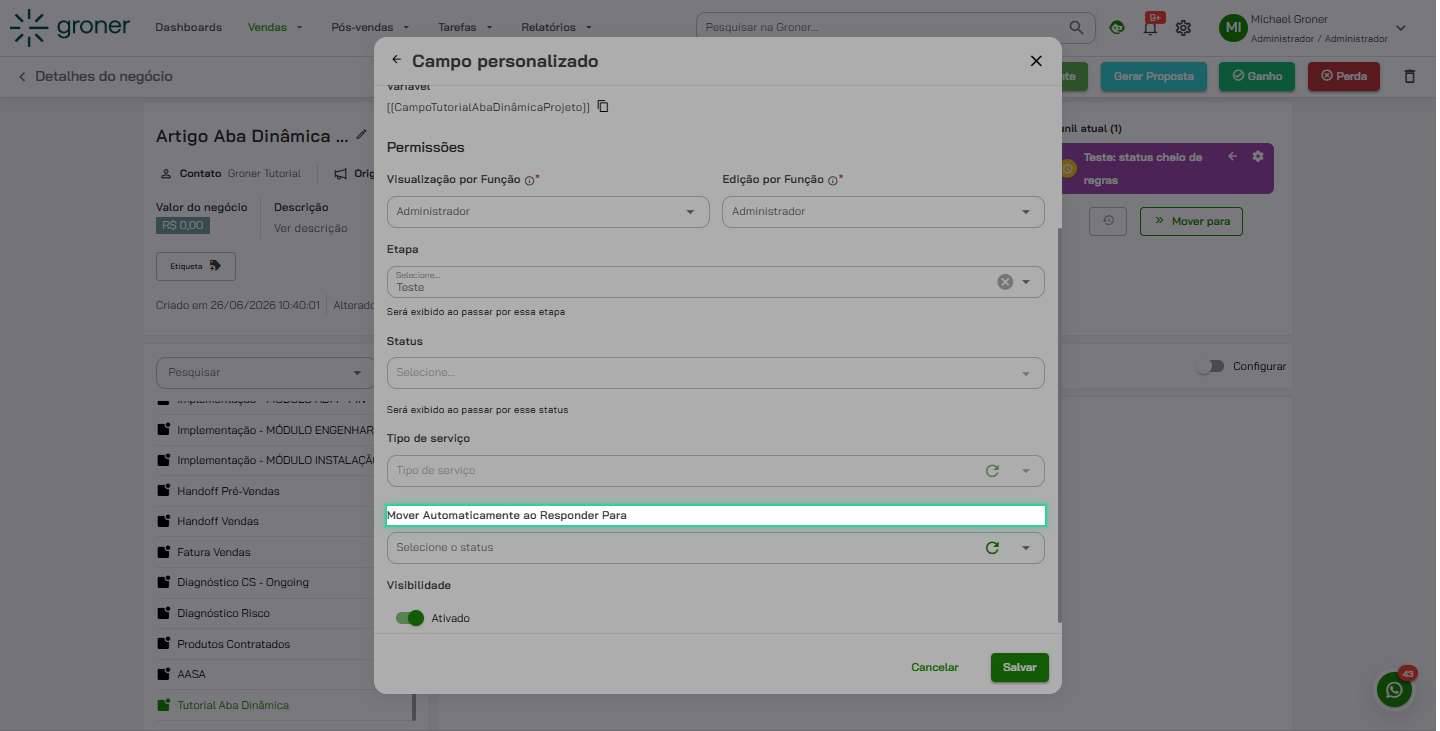Mark the deal as Ganho
Viewport: 1440px width, 731px height.
[x=1257, y=76]
